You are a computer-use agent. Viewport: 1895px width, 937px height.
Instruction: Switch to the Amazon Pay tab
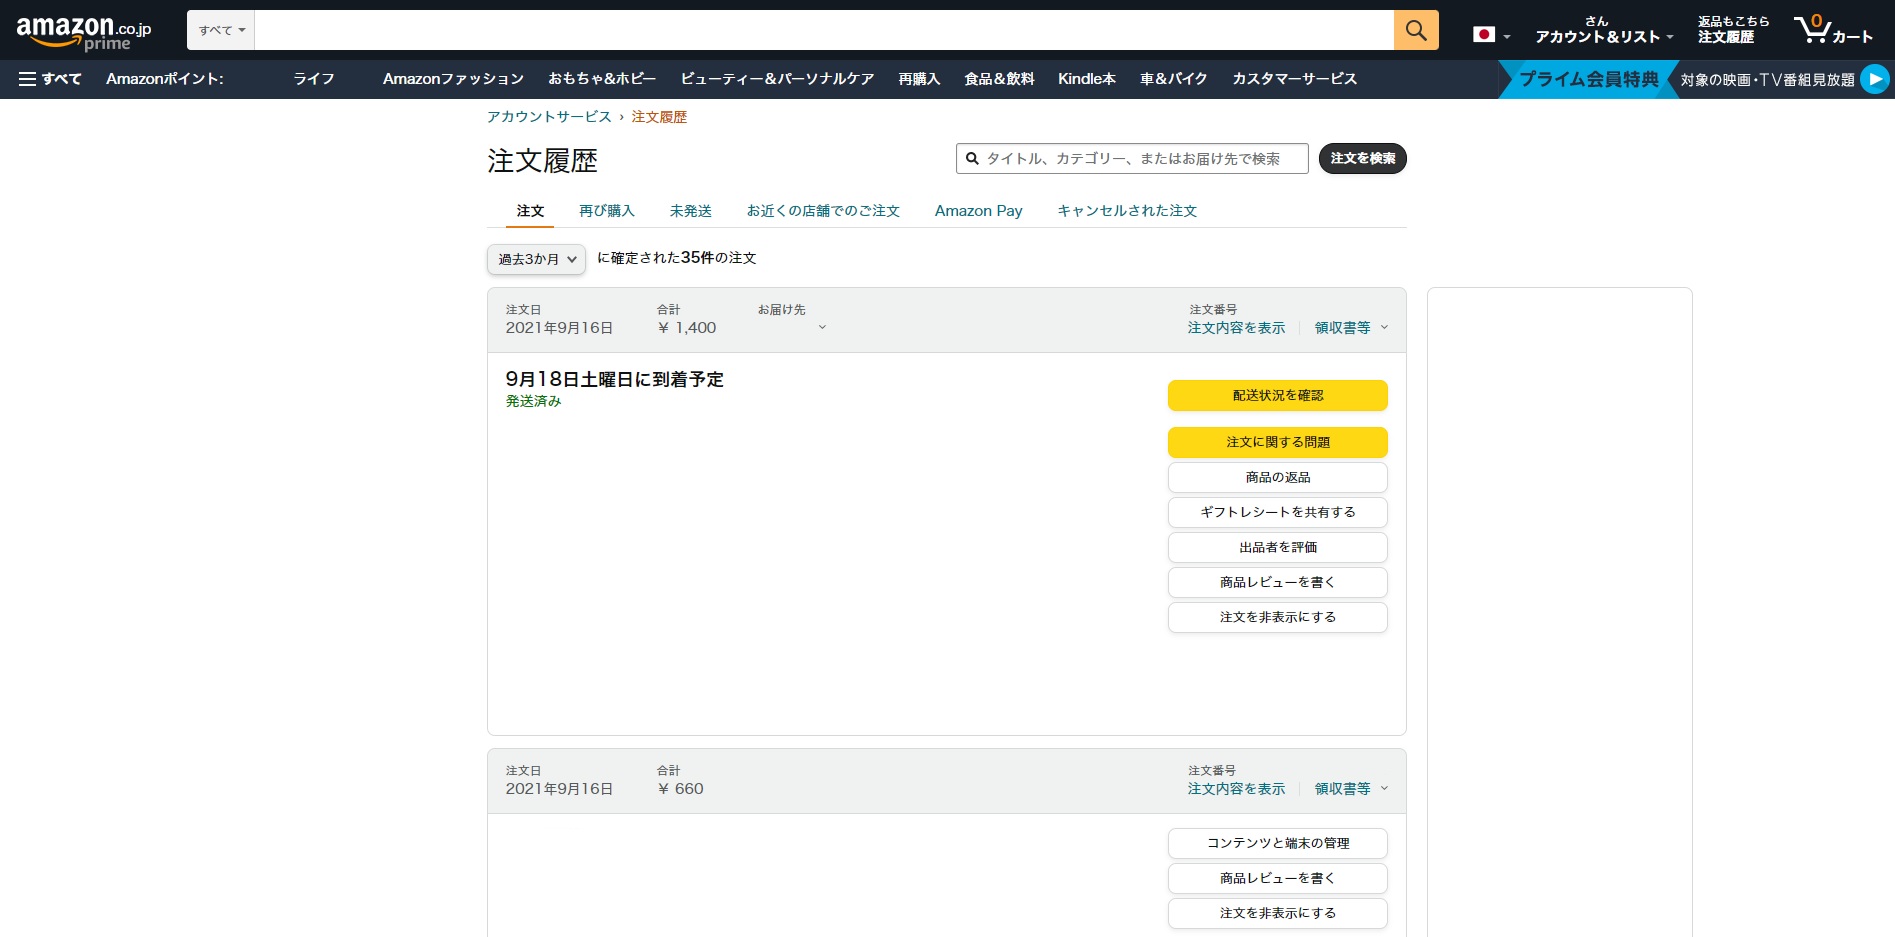(x=978, y=211)
